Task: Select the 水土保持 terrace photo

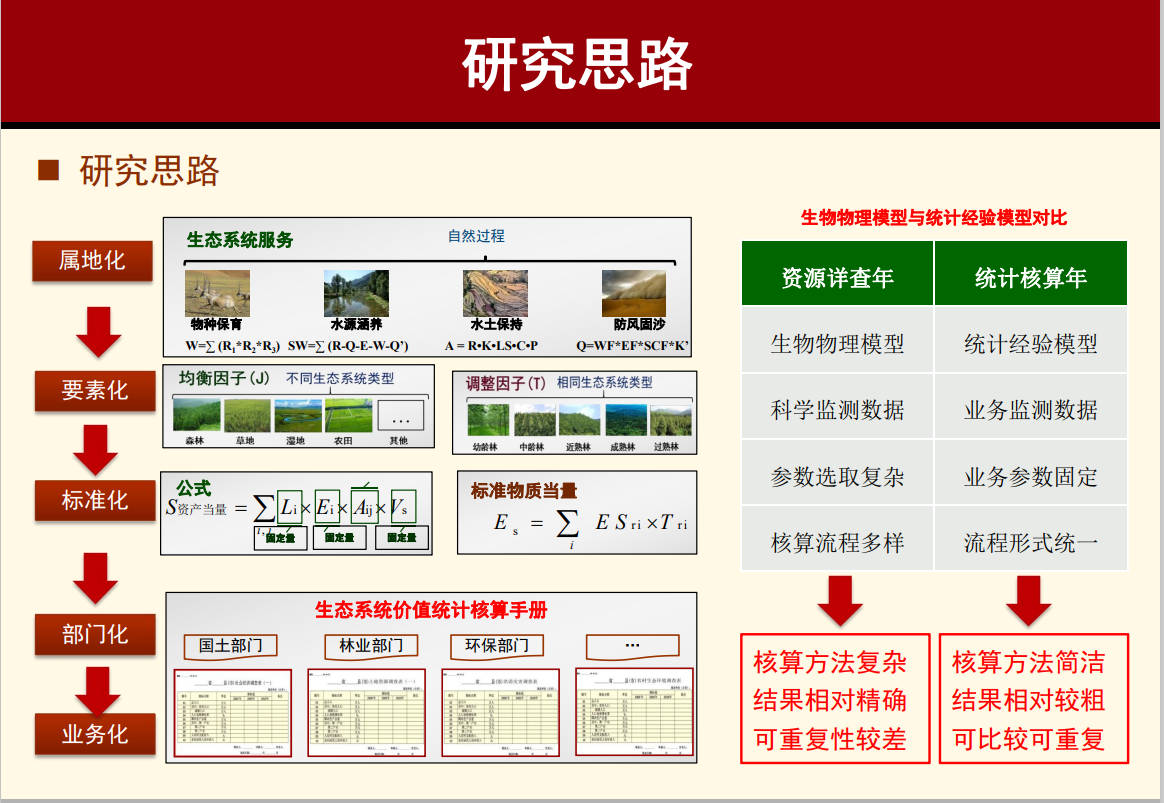Action: tap(496, 293)
